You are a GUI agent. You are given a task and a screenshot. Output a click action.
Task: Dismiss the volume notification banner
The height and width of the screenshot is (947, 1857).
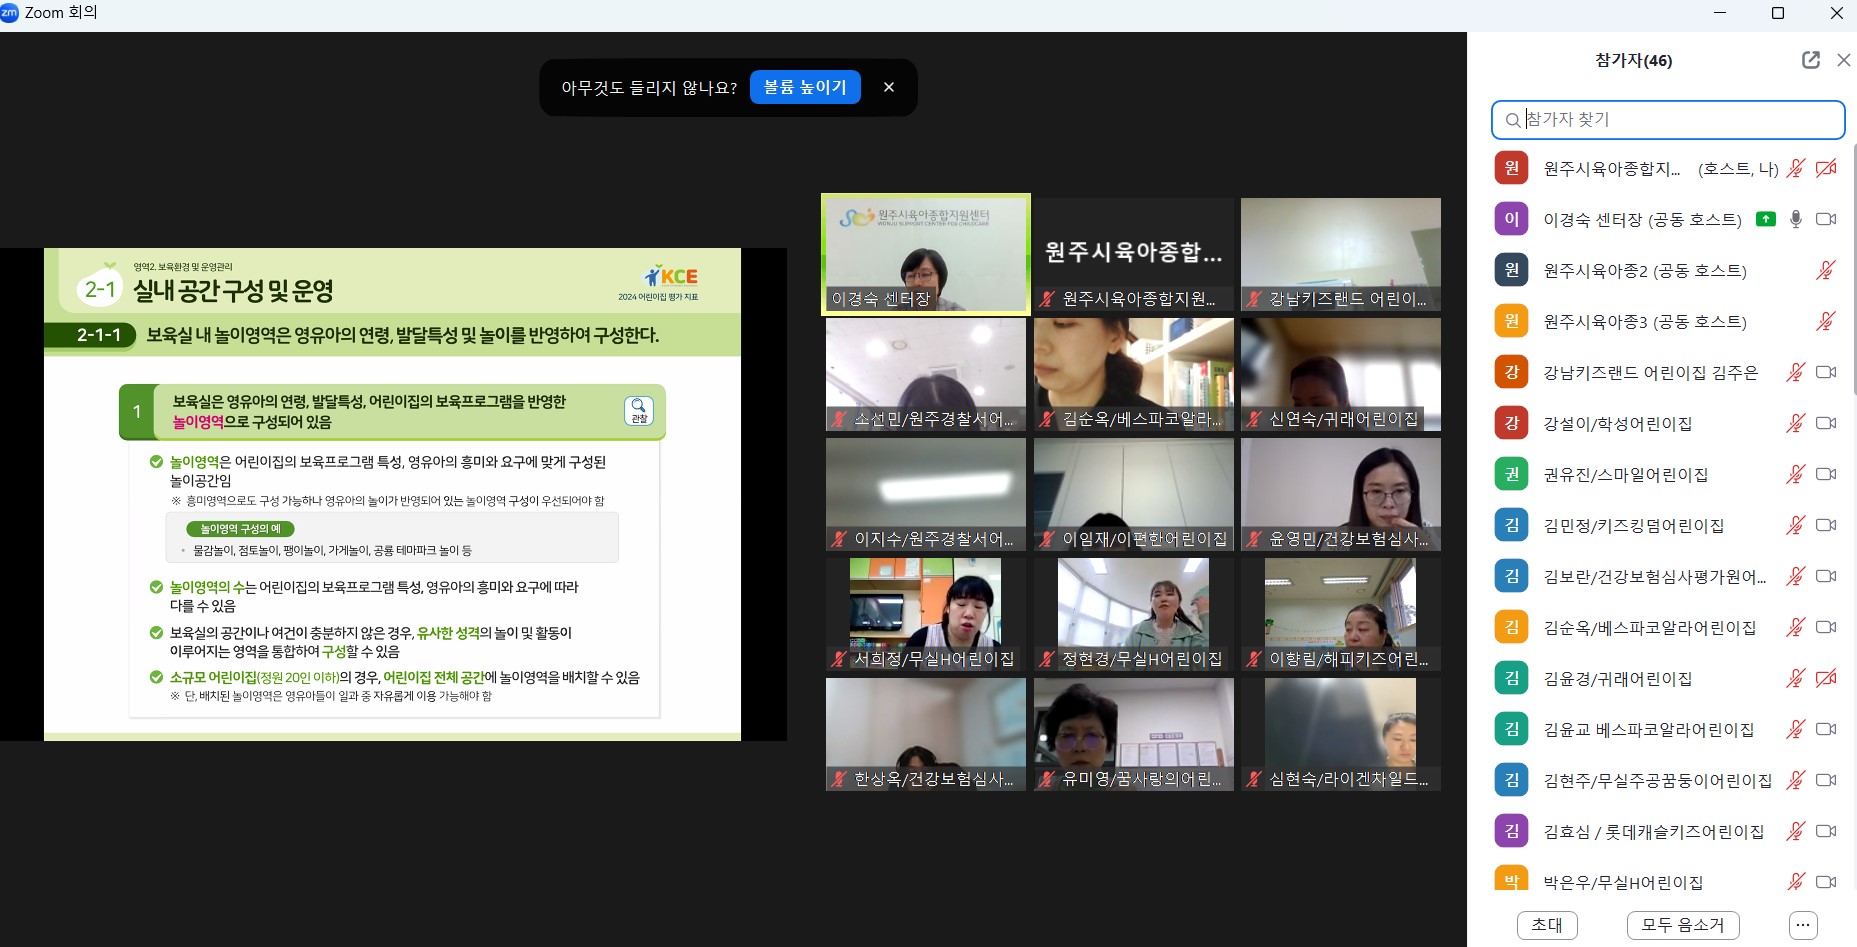pyautogui.click(x=888, y=87)
